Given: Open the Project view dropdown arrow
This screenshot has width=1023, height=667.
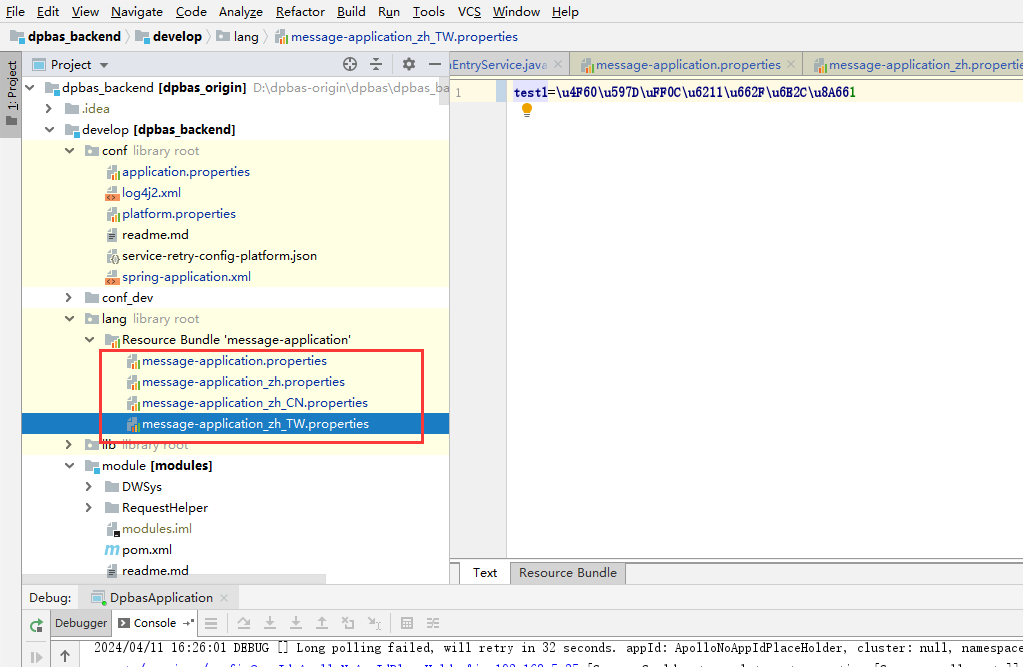Looking at the screenshot, I should click(104, 65).
